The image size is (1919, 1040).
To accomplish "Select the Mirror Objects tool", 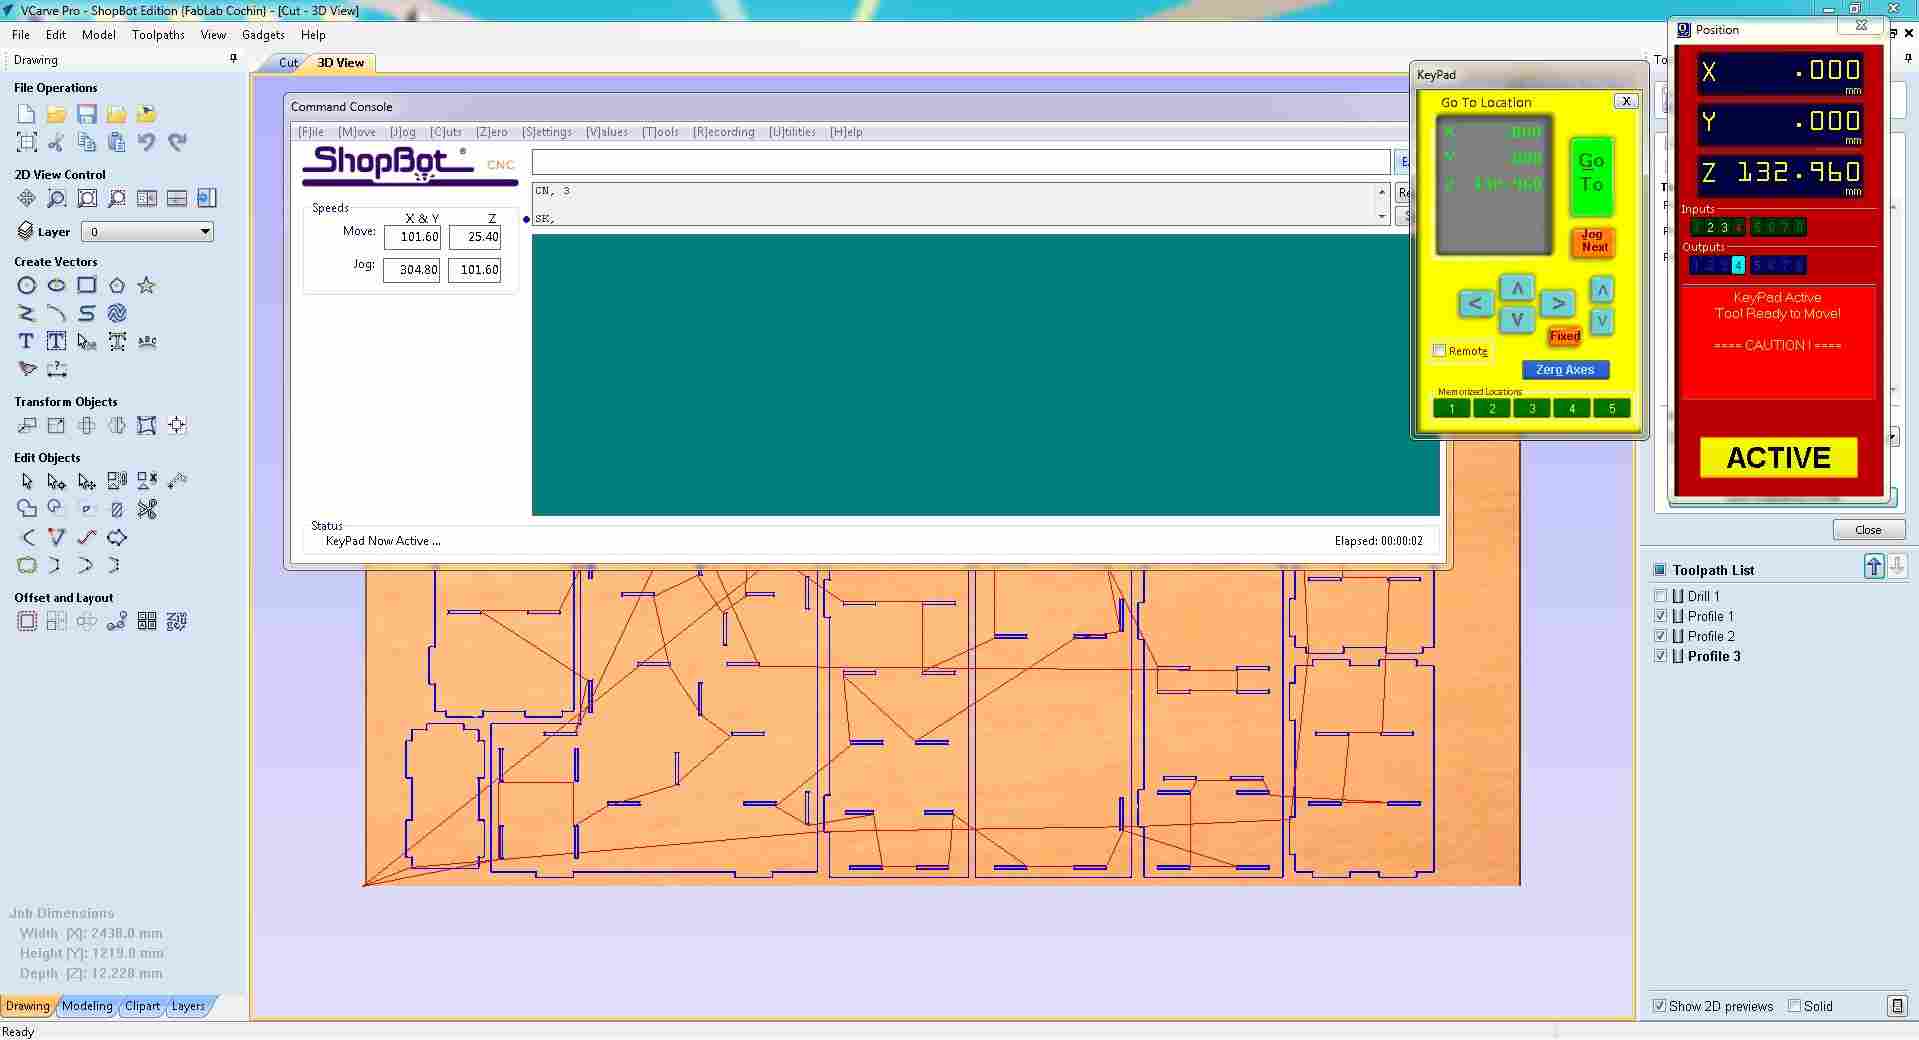I will (x=116, y=425).
